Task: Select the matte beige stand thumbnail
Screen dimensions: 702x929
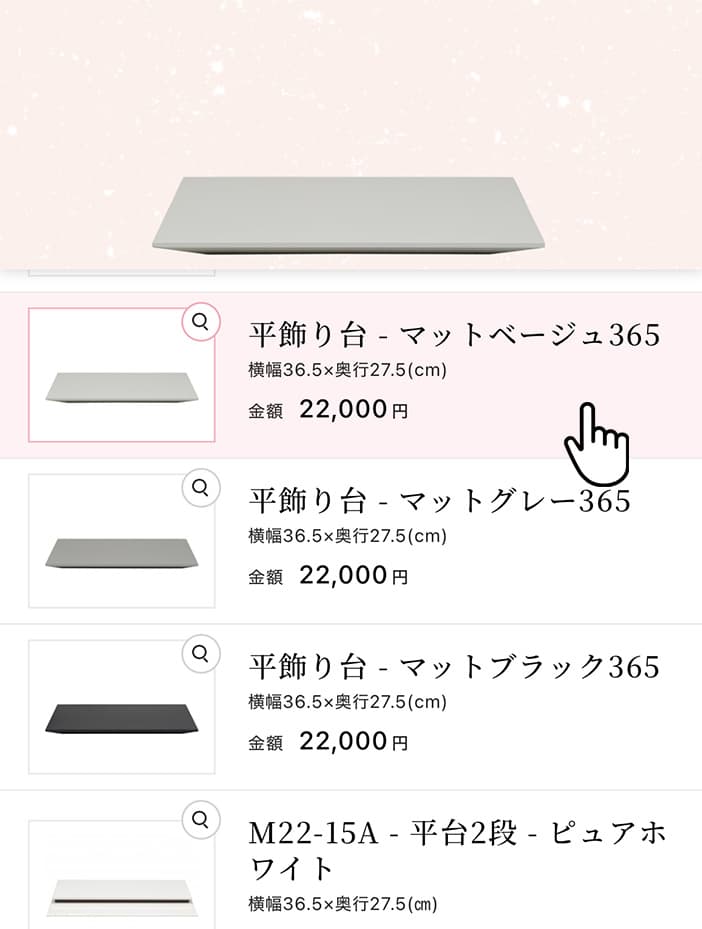Action: tap(121, 385)
